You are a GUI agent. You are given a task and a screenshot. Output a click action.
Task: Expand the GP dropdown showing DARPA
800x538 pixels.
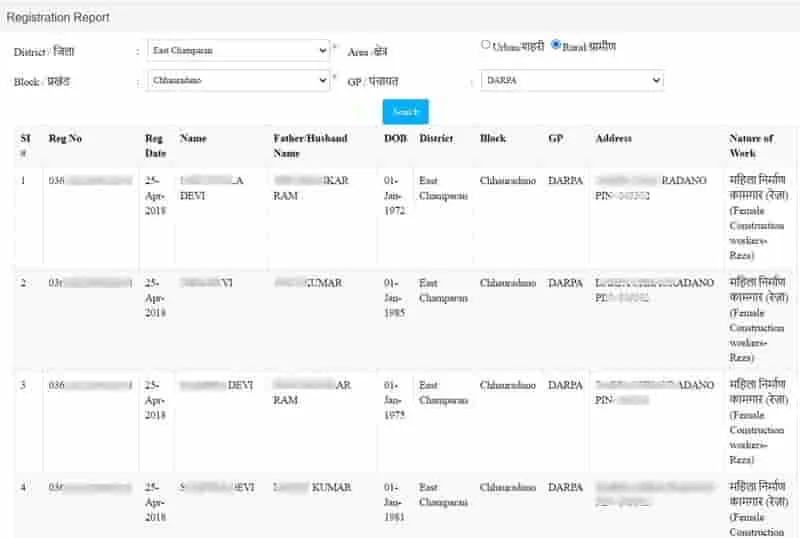(x=572, y=80)
